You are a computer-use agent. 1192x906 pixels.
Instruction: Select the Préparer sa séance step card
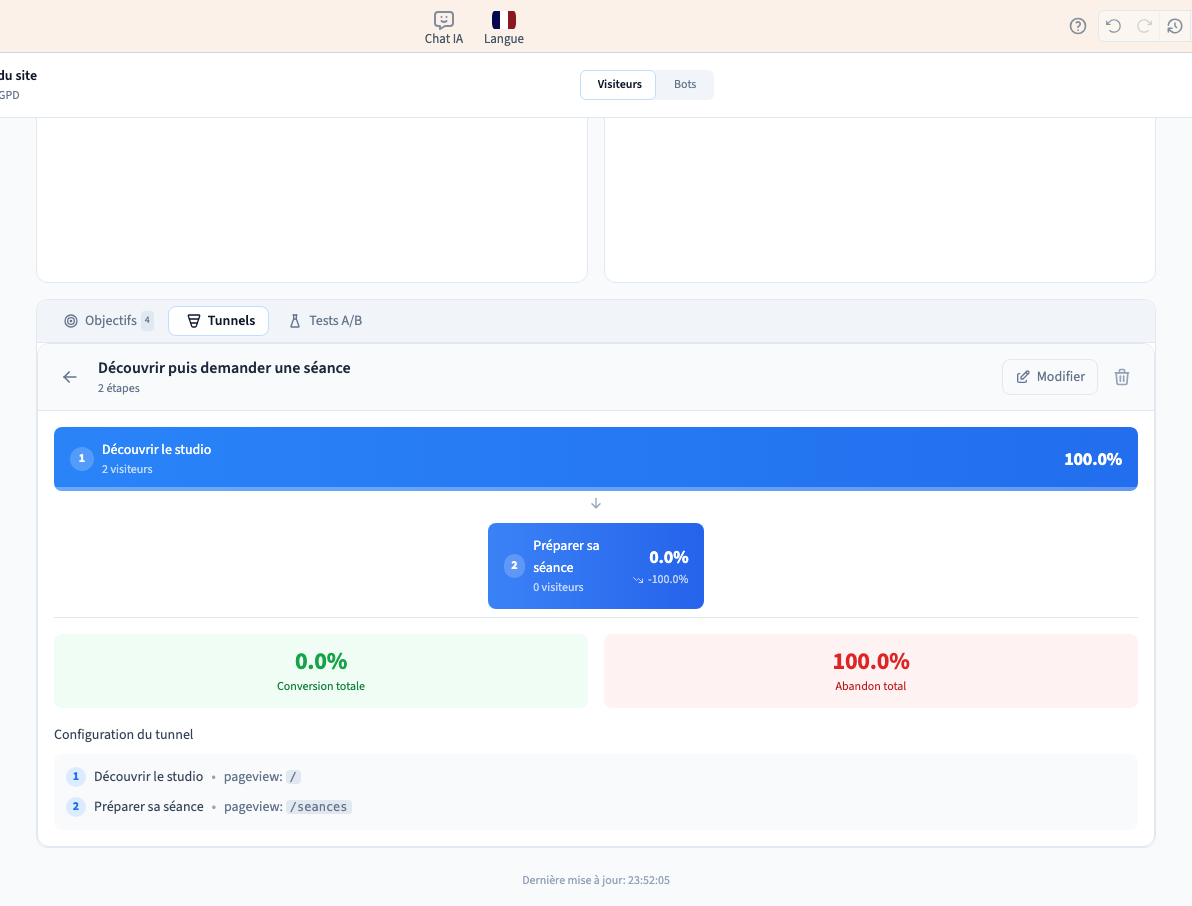point(596,565)
